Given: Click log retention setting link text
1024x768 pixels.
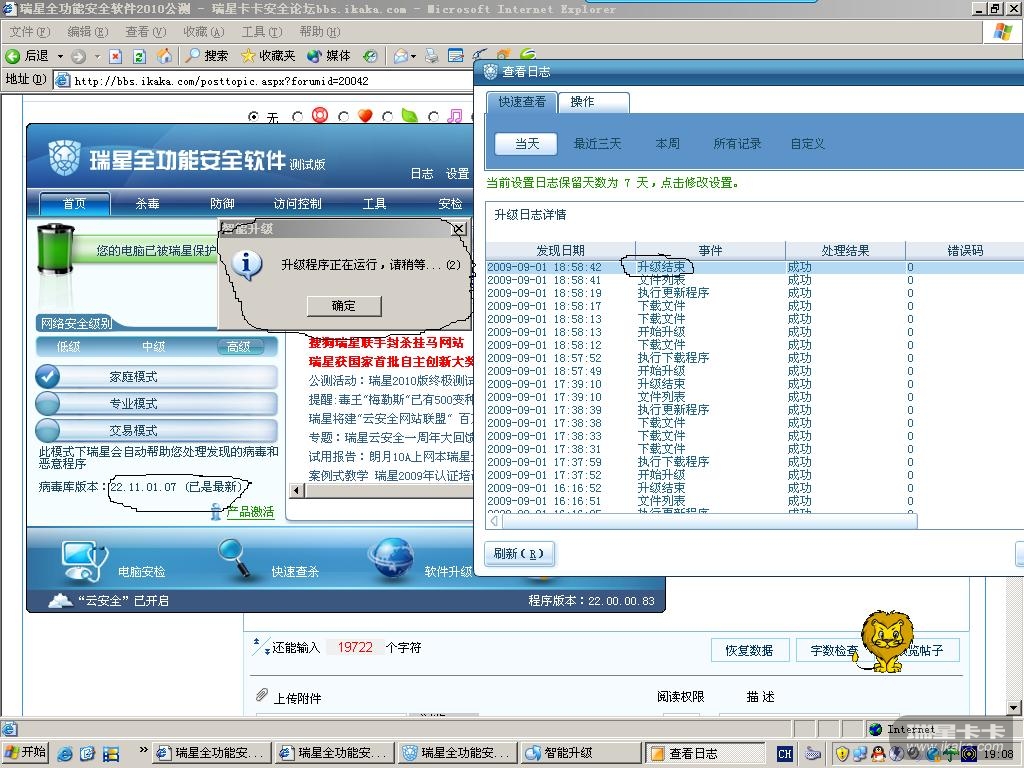Looking at the screenshot, I should tap(613, 183).
